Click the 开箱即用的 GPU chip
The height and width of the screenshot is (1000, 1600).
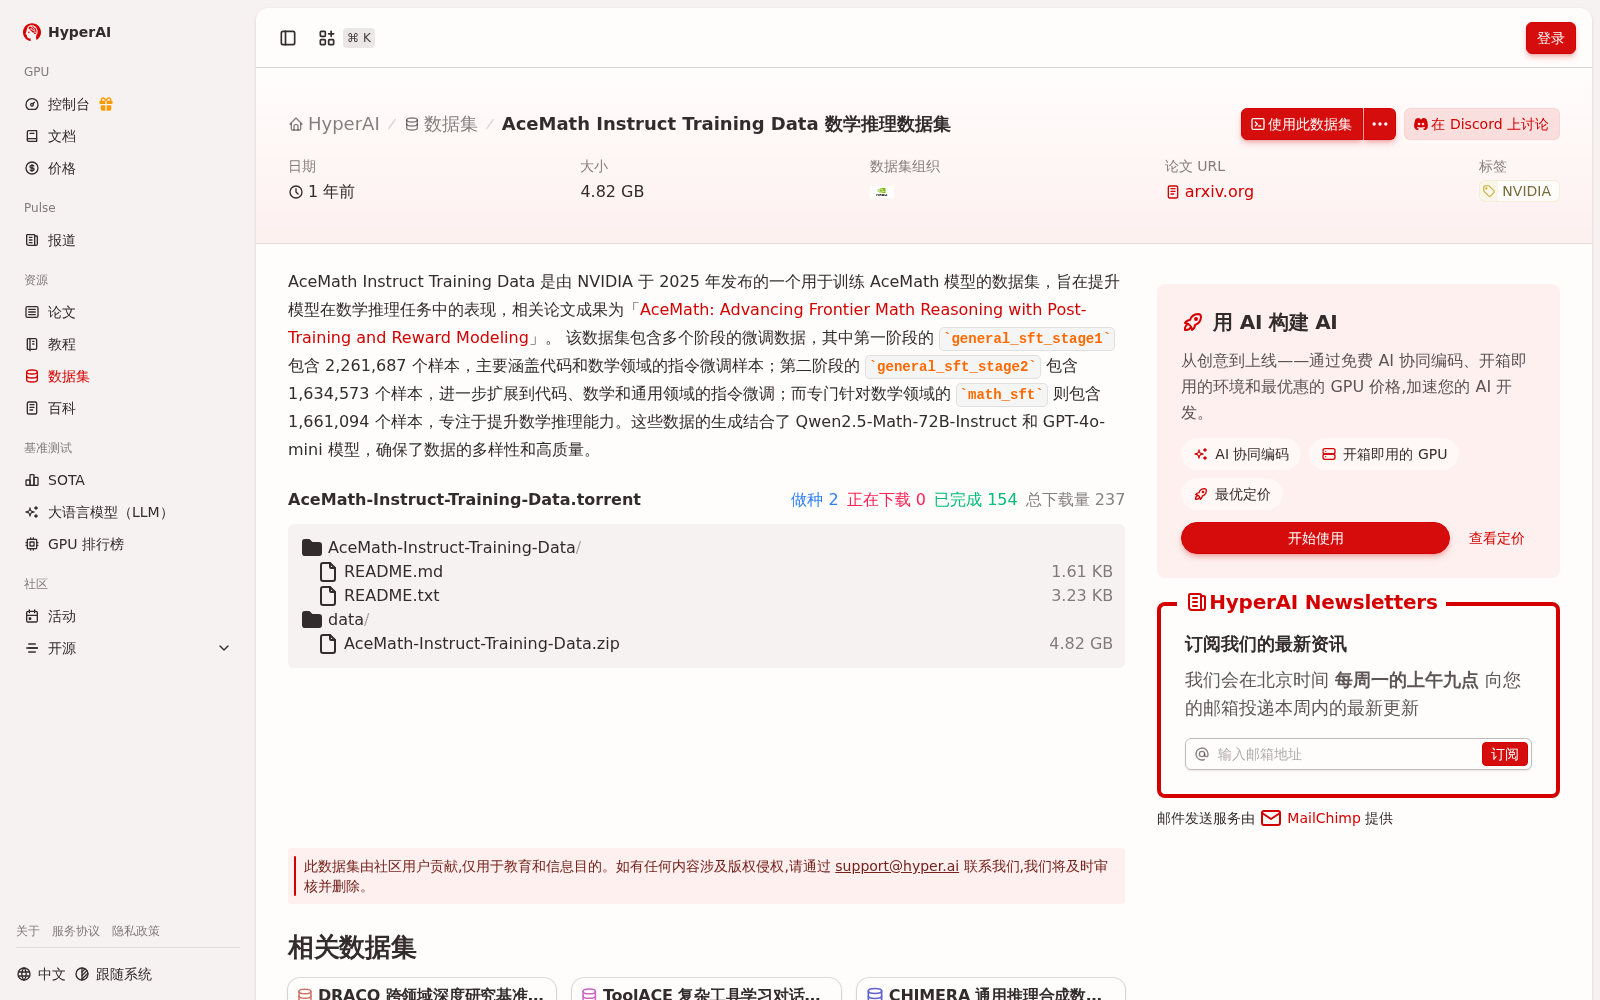coord(1384,454)
